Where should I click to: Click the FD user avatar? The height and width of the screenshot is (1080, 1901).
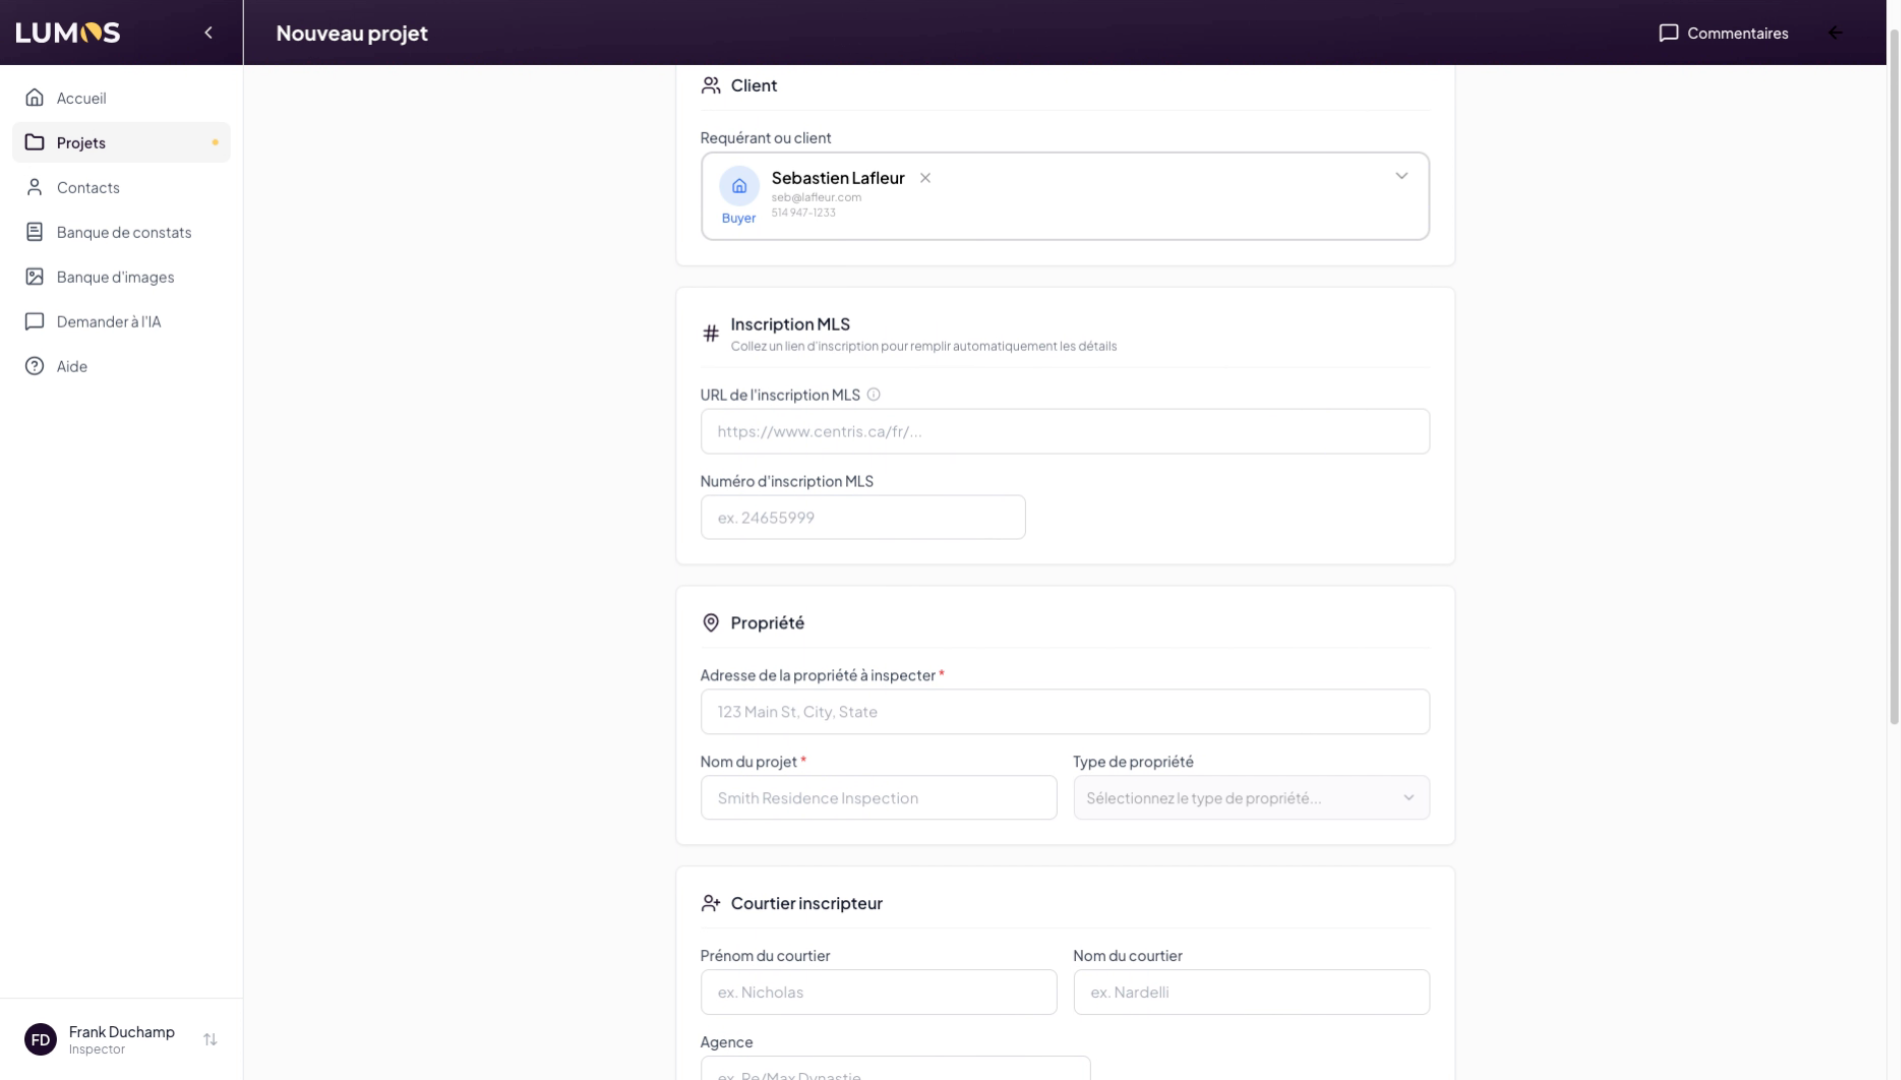click(41, 1040)
